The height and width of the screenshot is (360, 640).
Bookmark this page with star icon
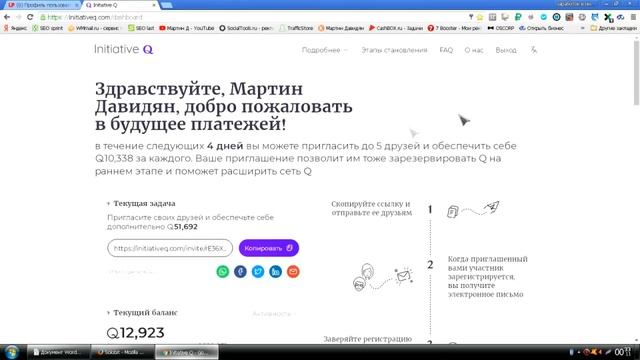480,17
